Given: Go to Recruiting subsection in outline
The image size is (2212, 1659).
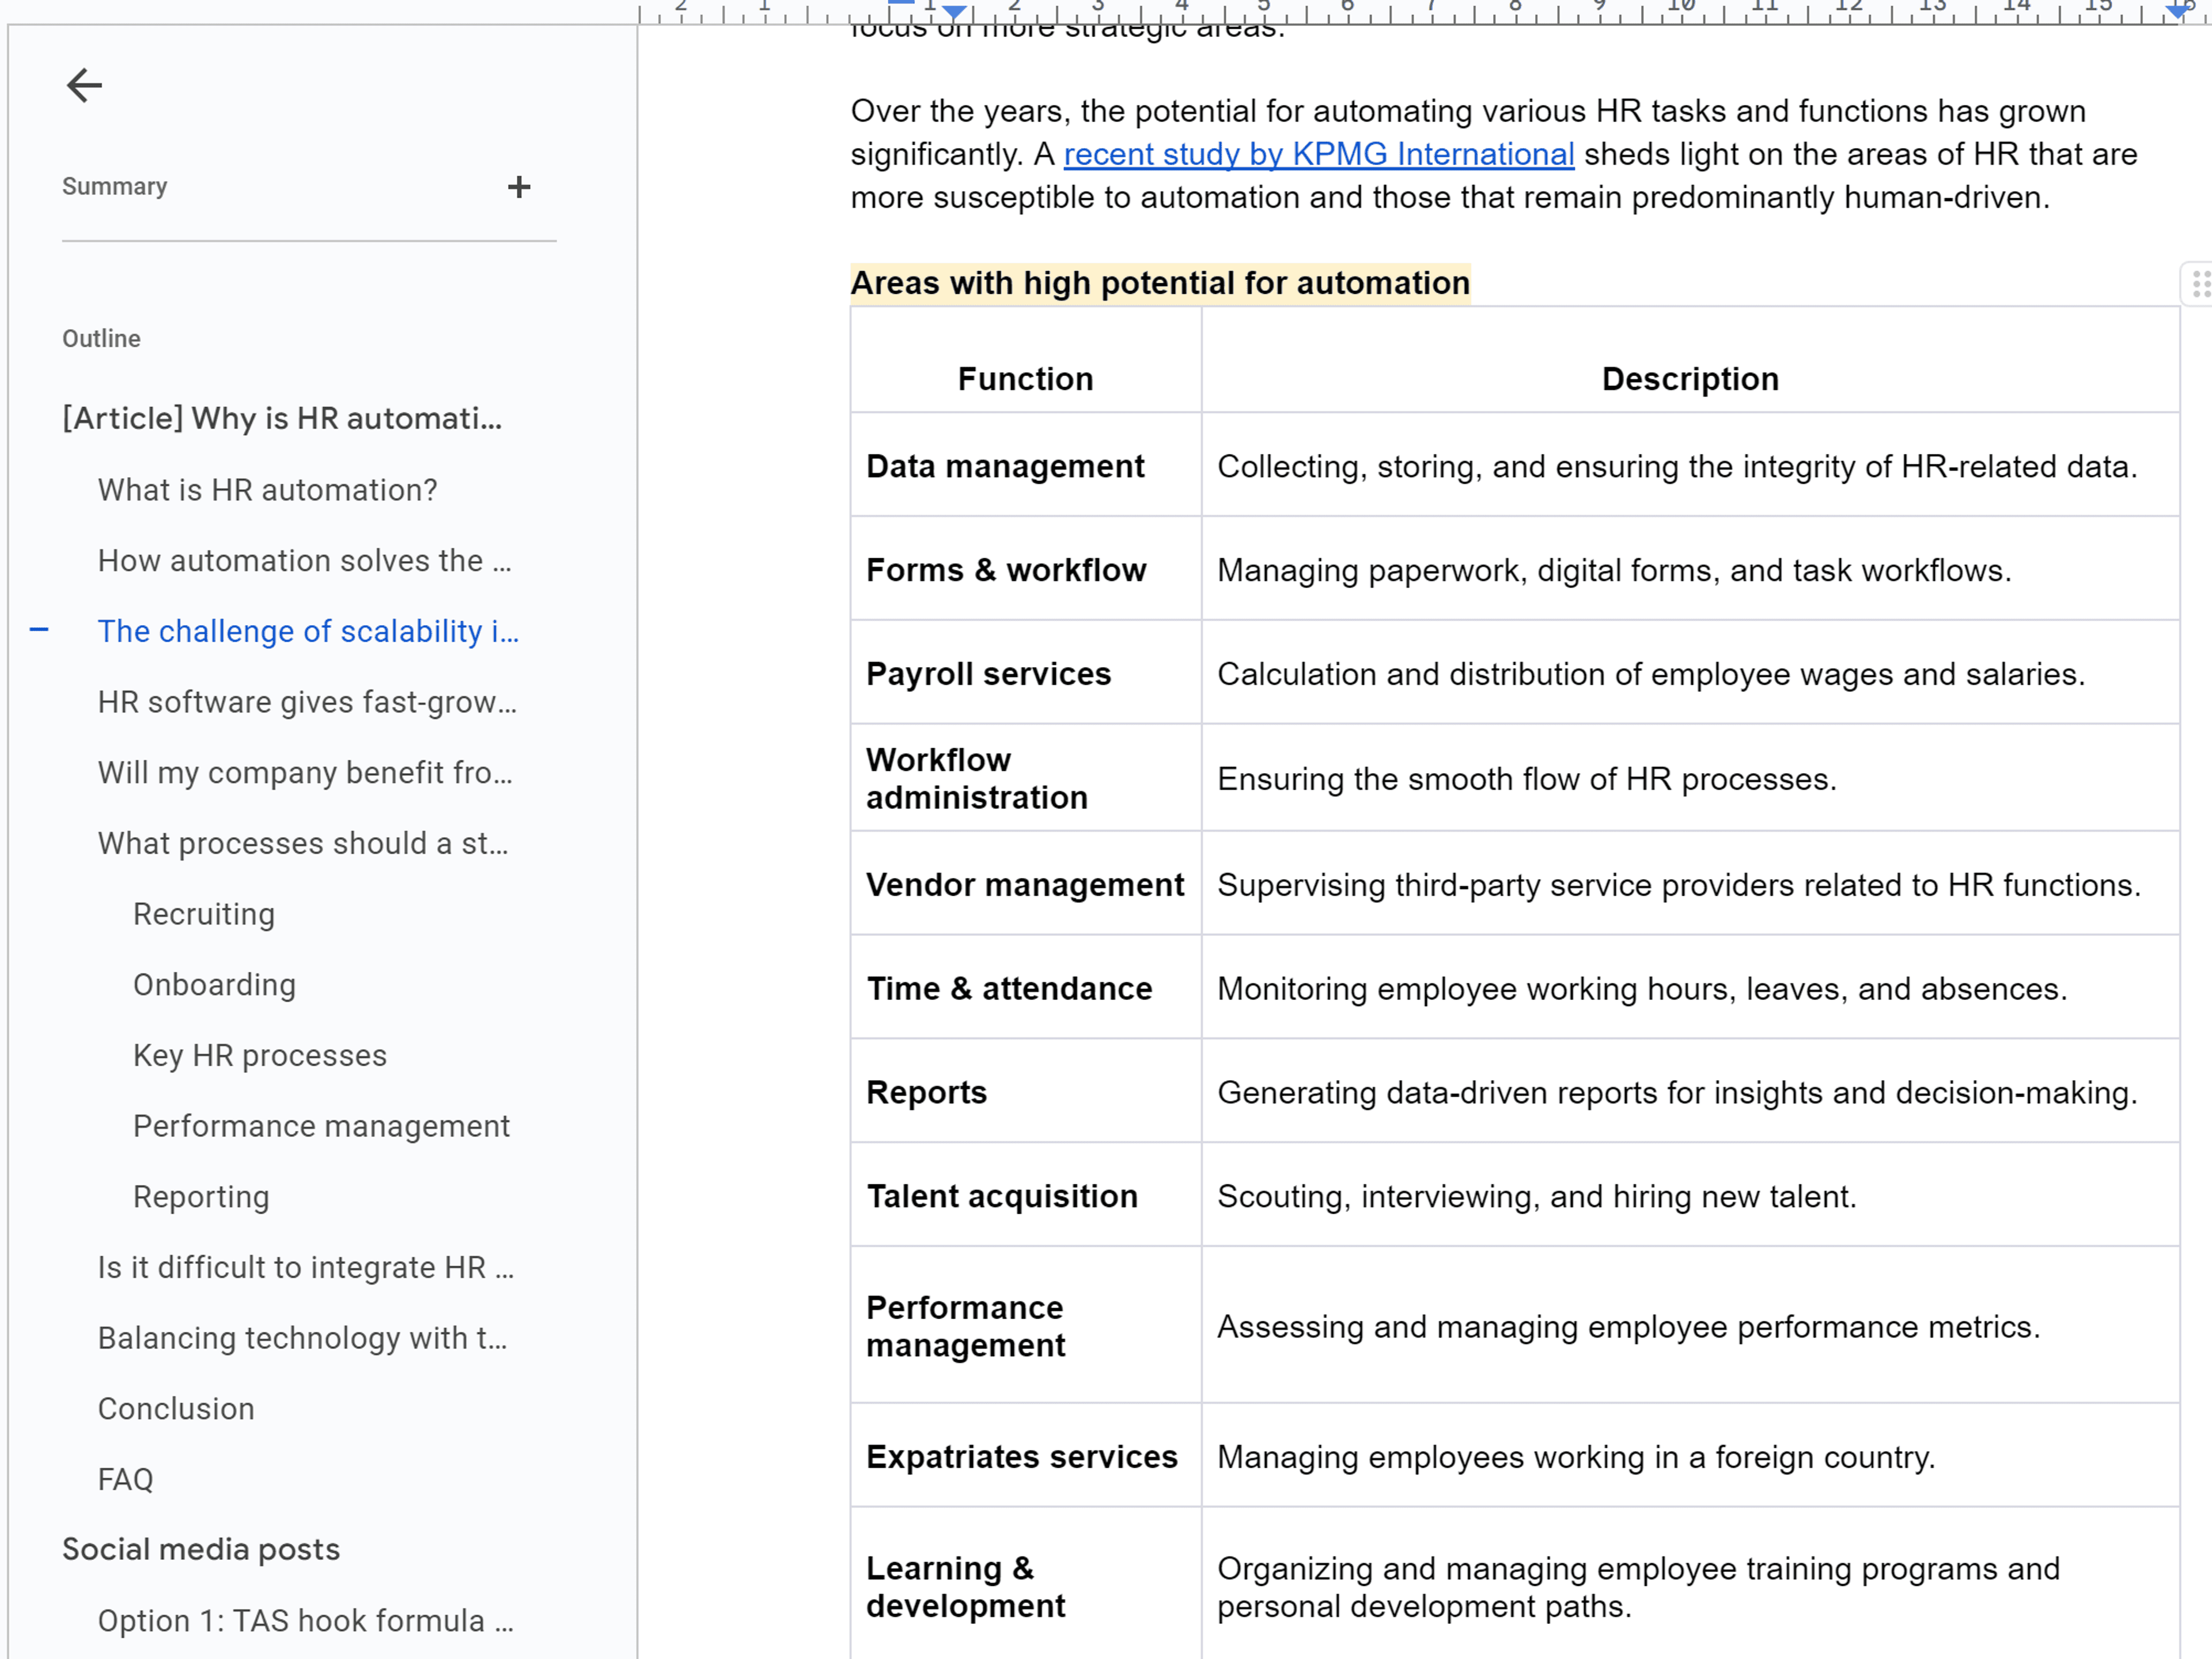Looking at the screenshot, I should (204, 914).
